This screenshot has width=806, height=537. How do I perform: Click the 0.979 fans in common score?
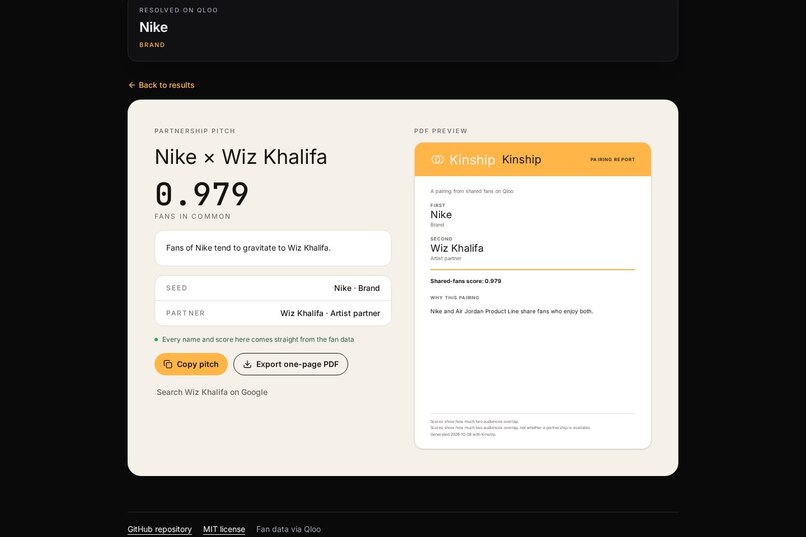click(x=202, y=194)
